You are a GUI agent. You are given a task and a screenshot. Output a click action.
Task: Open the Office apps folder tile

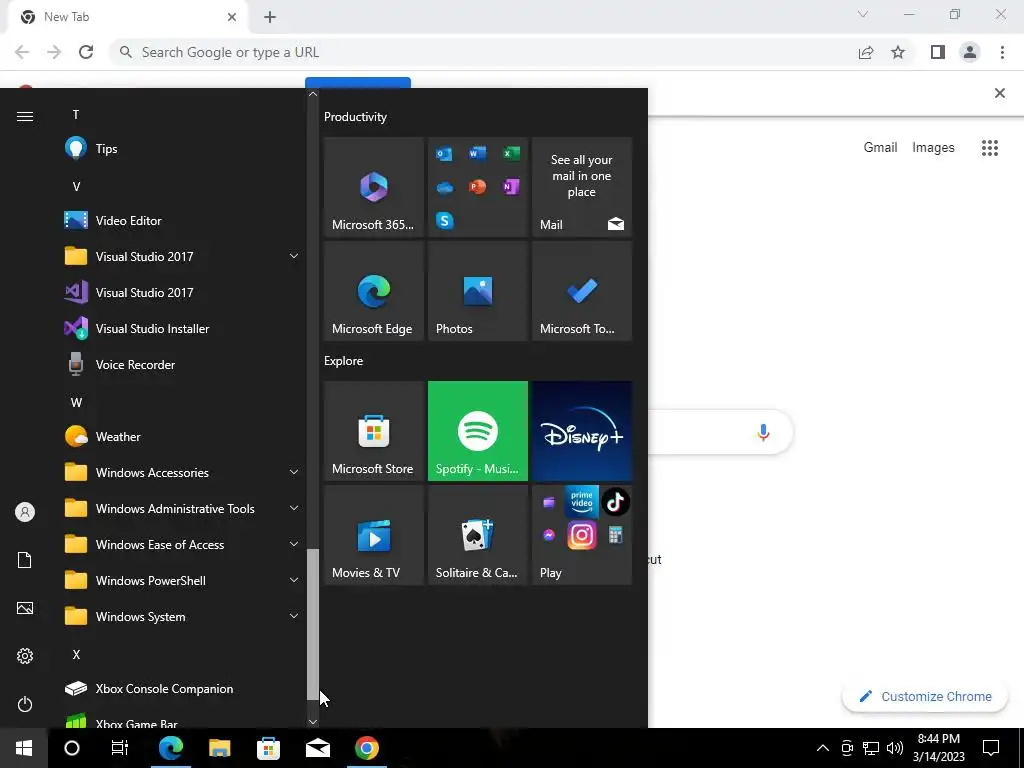click(477, 187)
